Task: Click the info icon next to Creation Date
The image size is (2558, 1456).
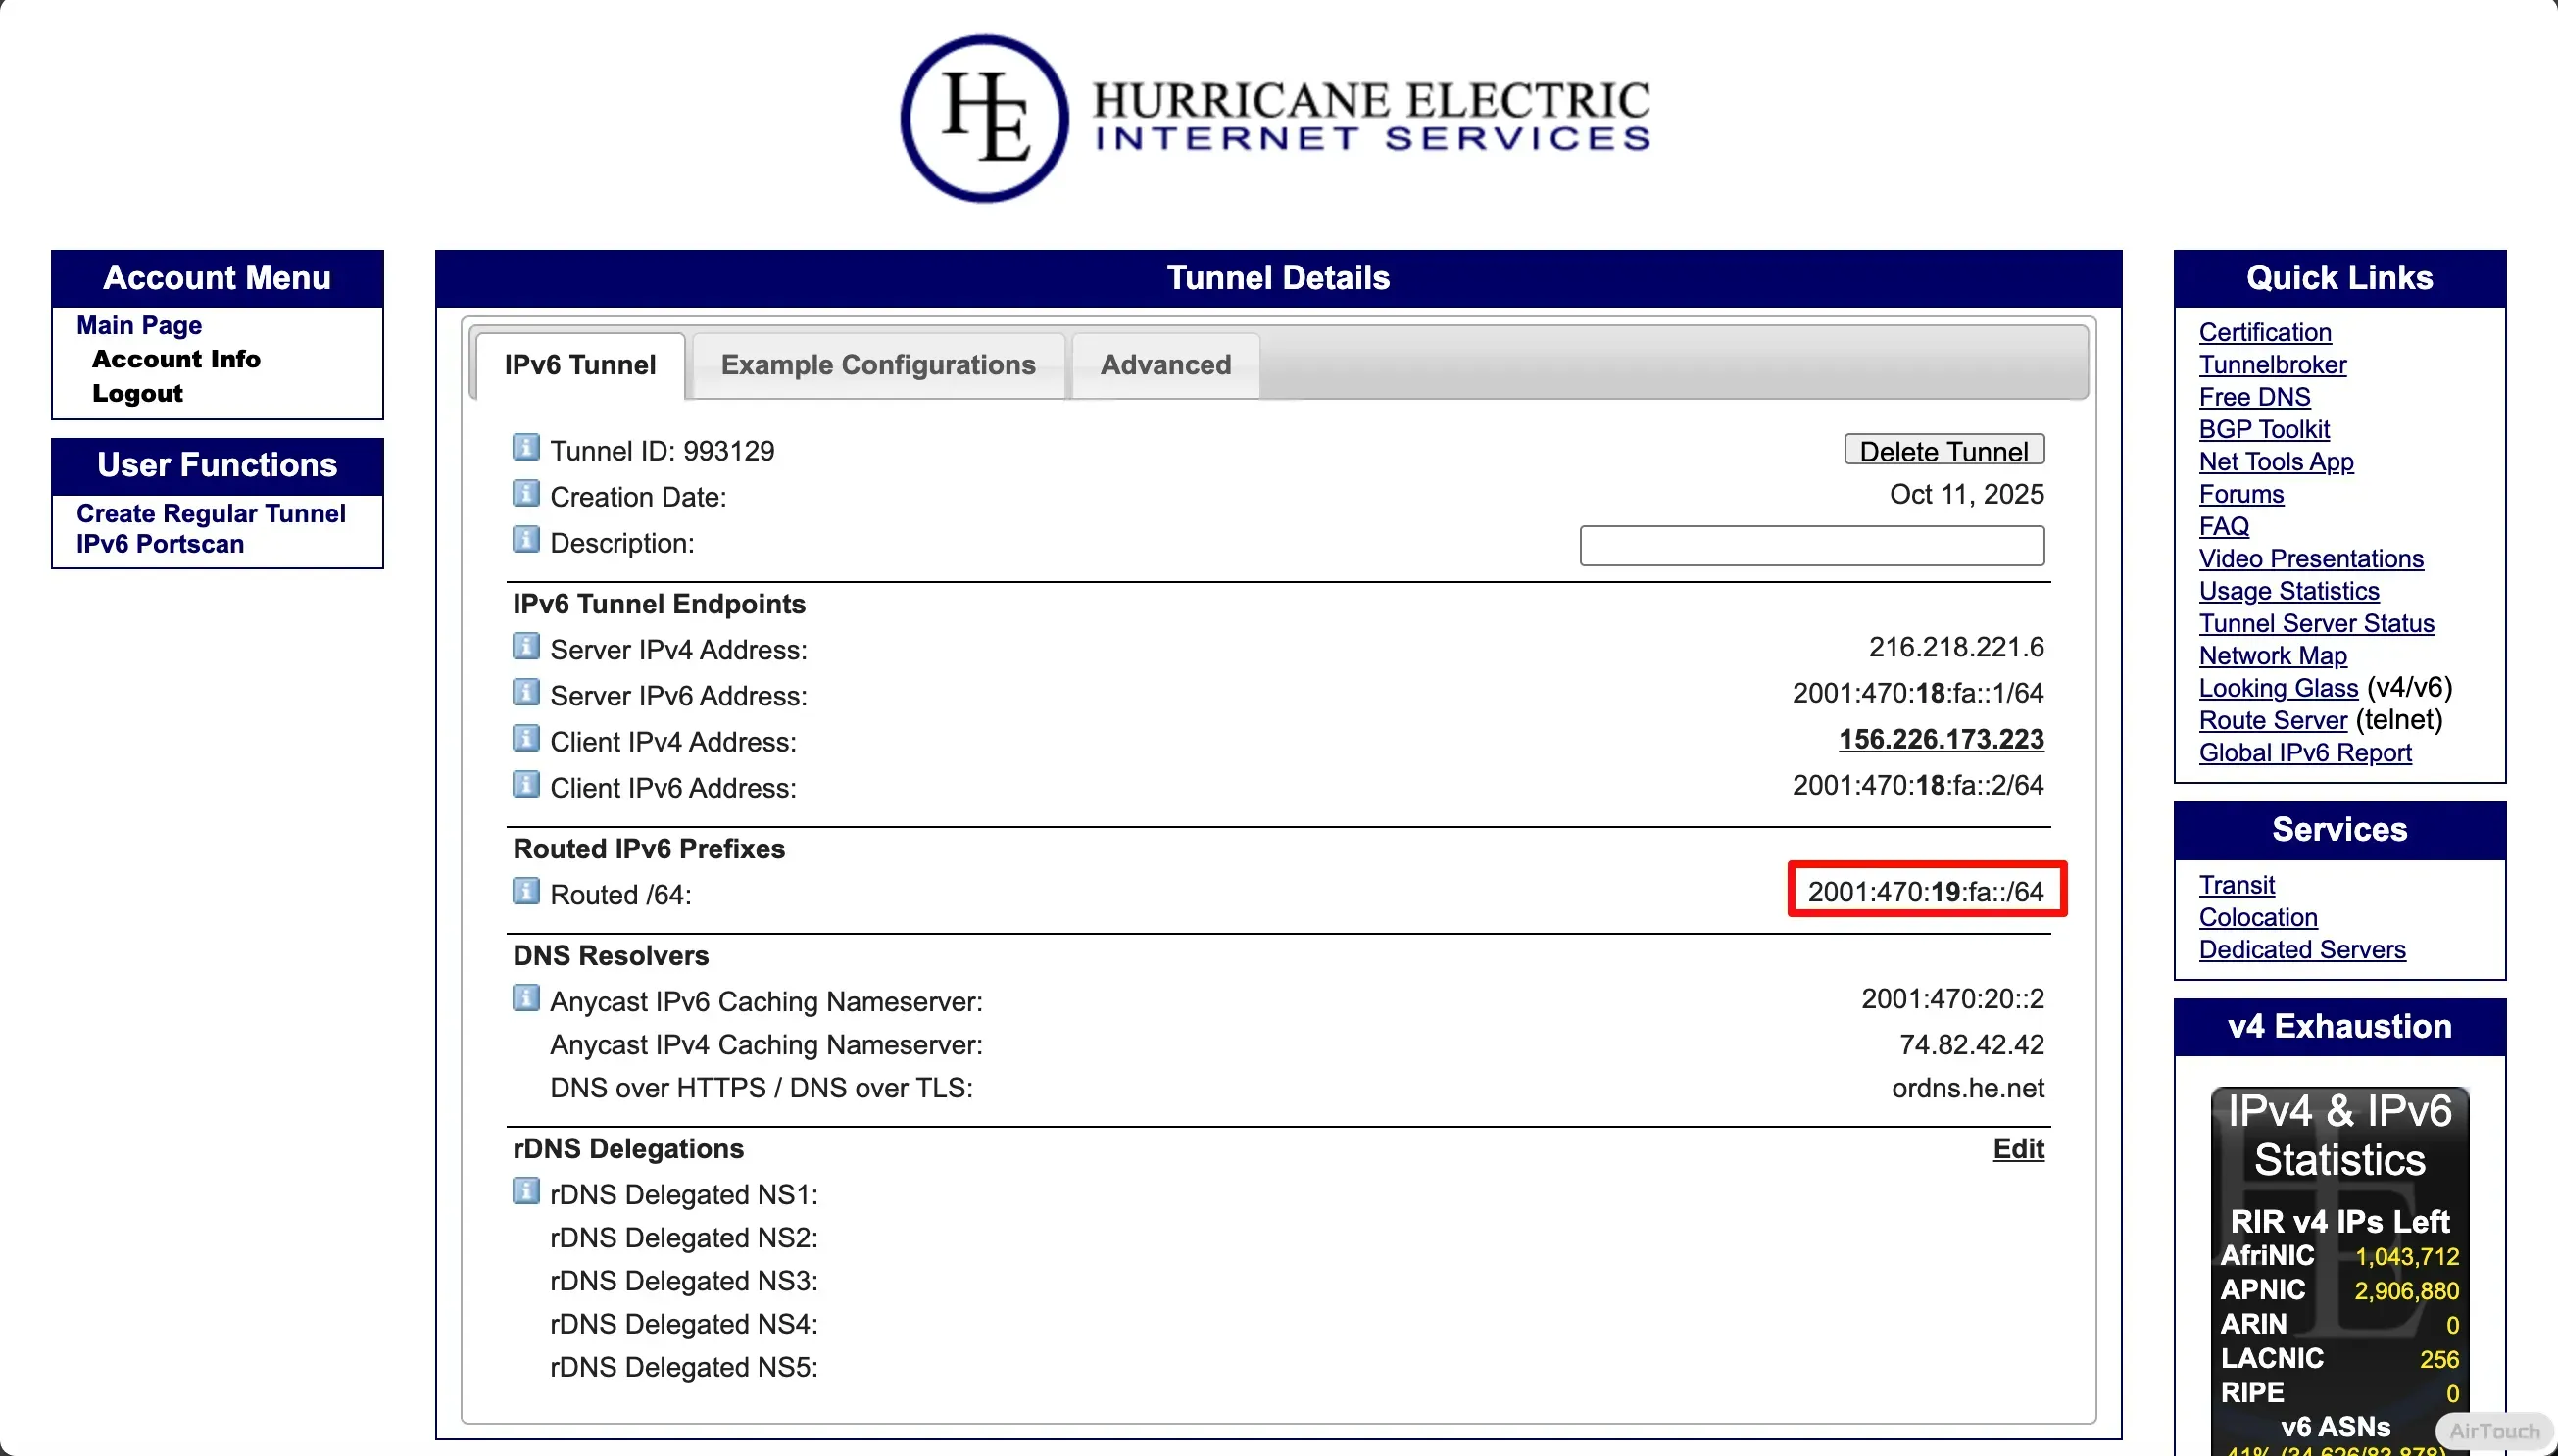Action: (526, 493)
